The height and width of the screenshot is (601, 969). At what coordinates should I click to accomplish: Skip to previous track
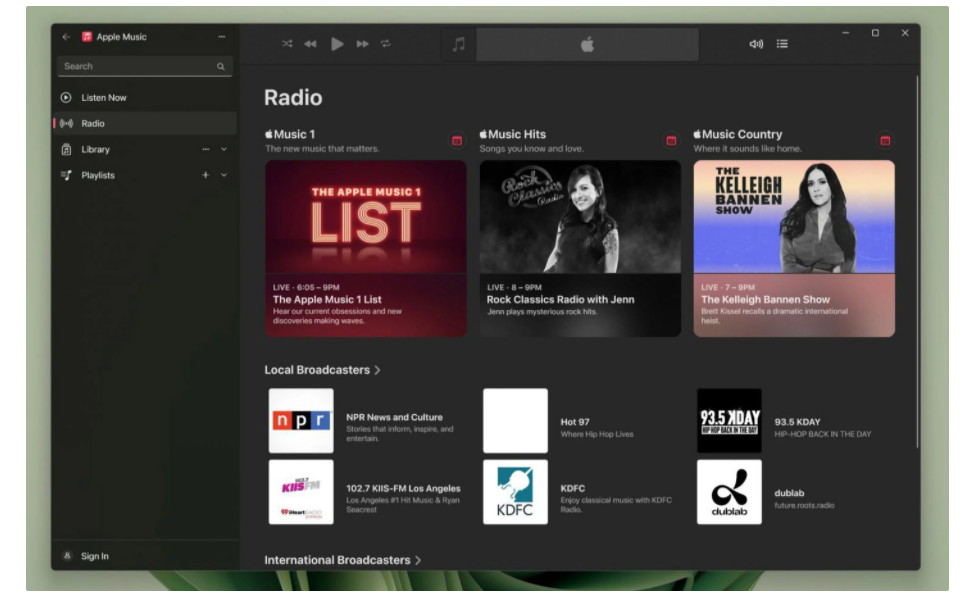(x=310, y=44)
